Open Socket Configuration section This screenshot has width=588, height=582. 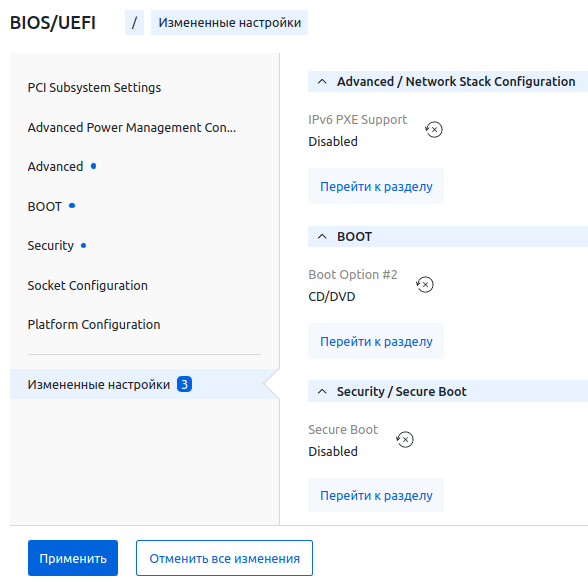(x=87, y=285)
